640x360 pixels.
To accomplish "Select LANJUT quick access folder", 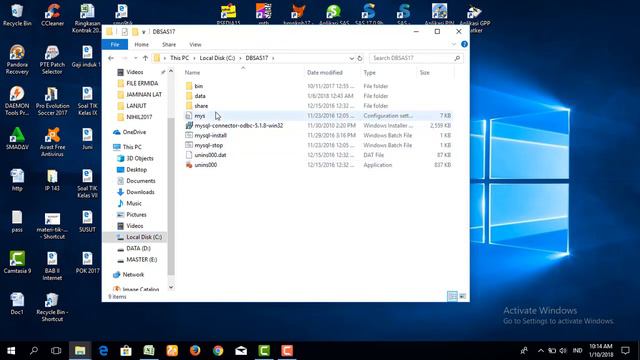I will (x=131, y=106).
